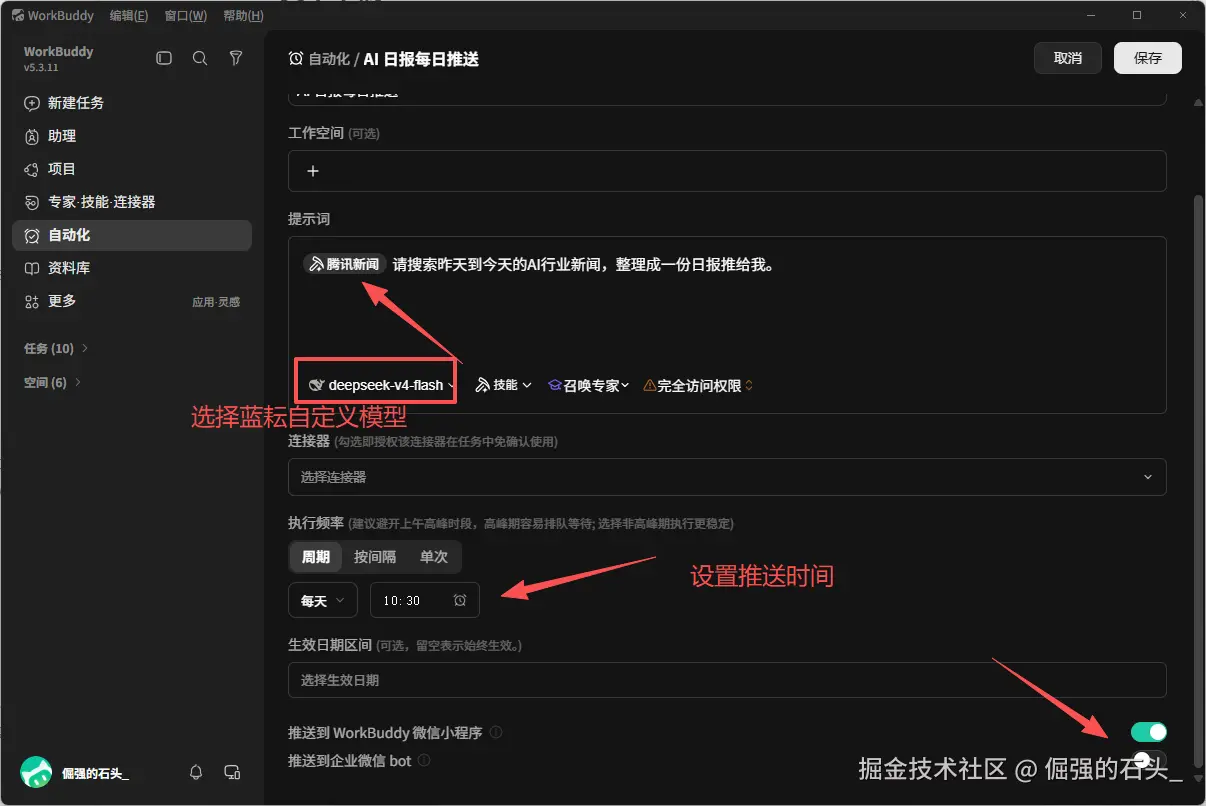Expand 空间 (6) group

[x=52, y=383]
